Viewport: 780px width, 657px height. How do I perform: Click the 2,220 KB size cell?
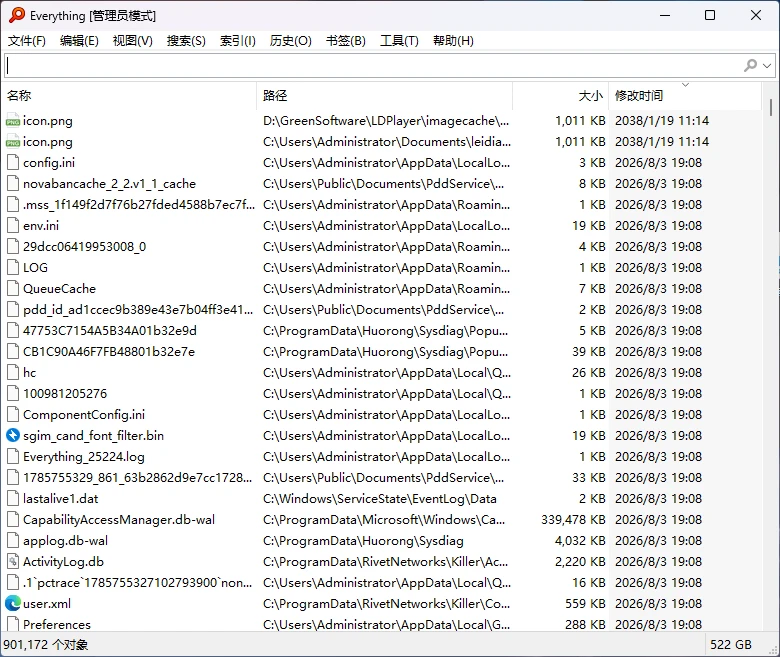(x=580, y=562)
